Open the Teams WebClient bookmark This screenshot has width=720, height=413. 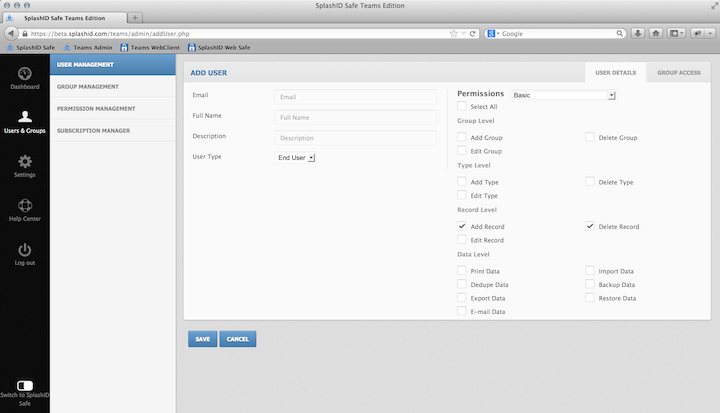pos(150,47)
